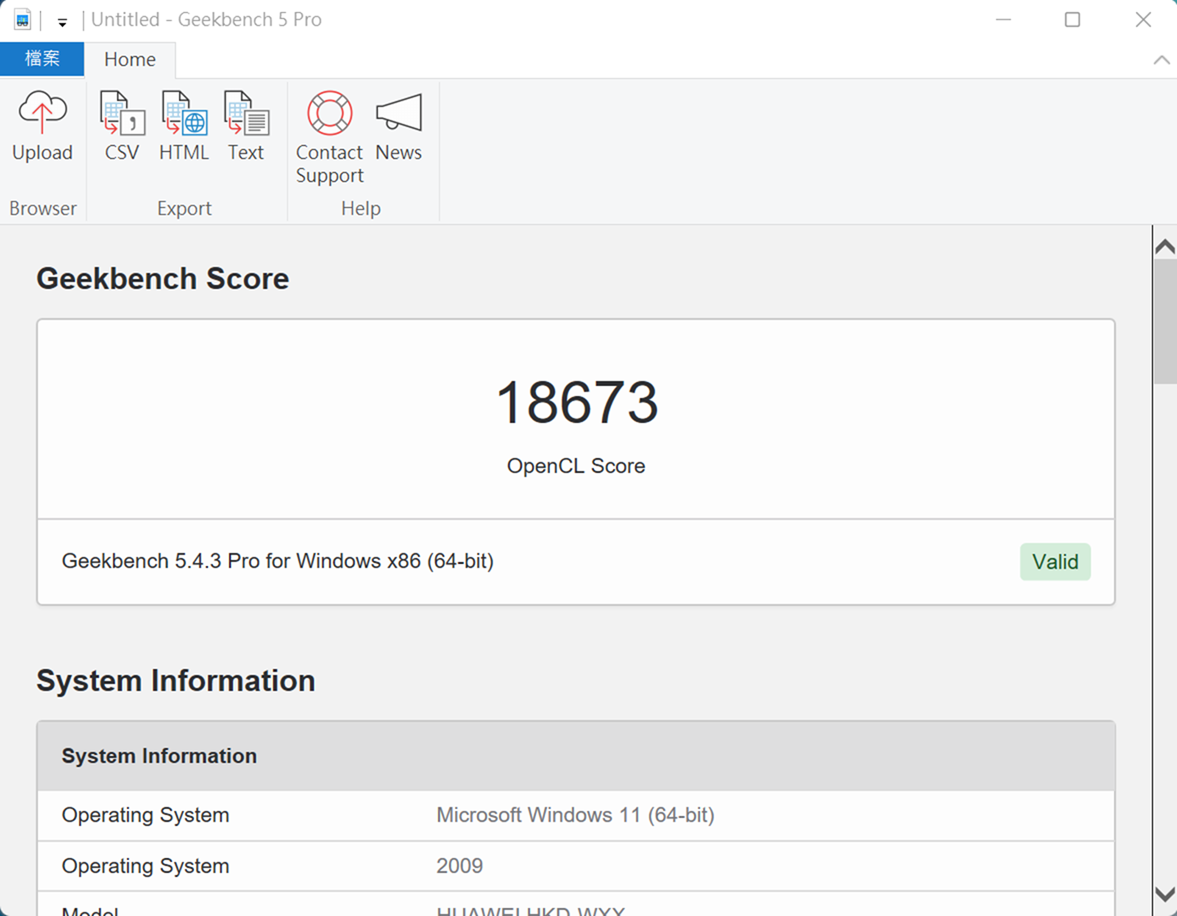Click the green Valid badge
The image size is (1177, 916).
pos(1055,562)
